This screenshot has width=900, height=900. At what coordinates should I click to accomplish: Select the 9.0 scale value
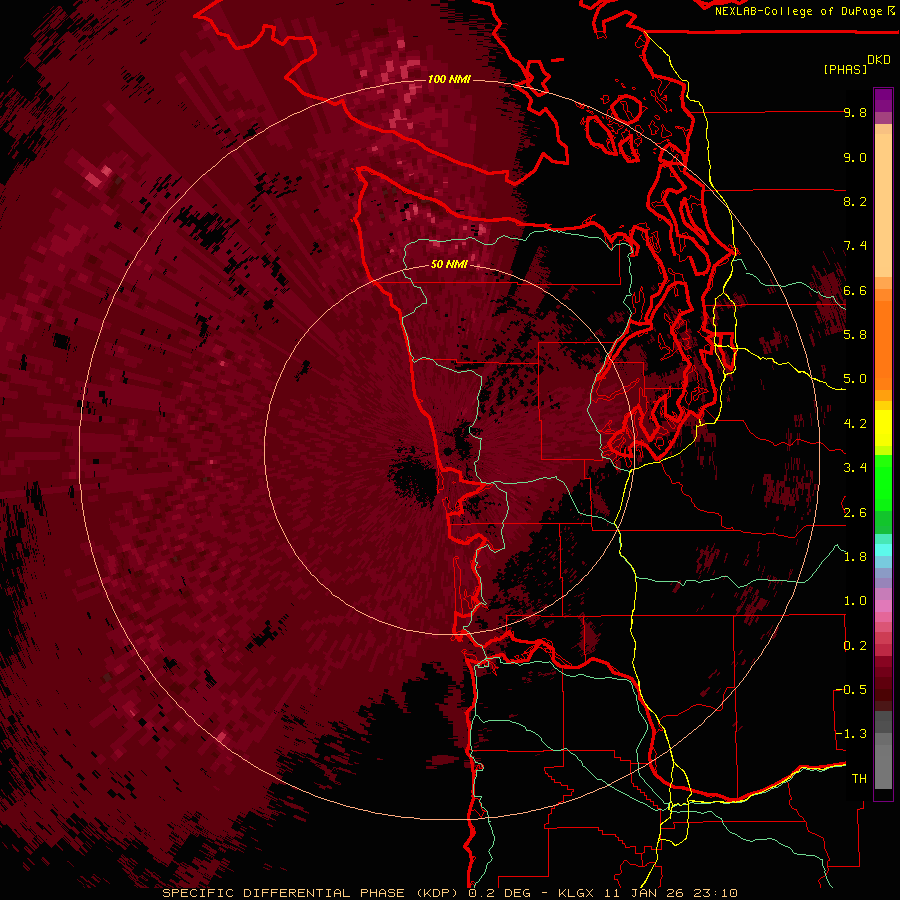tap(855, 157)
